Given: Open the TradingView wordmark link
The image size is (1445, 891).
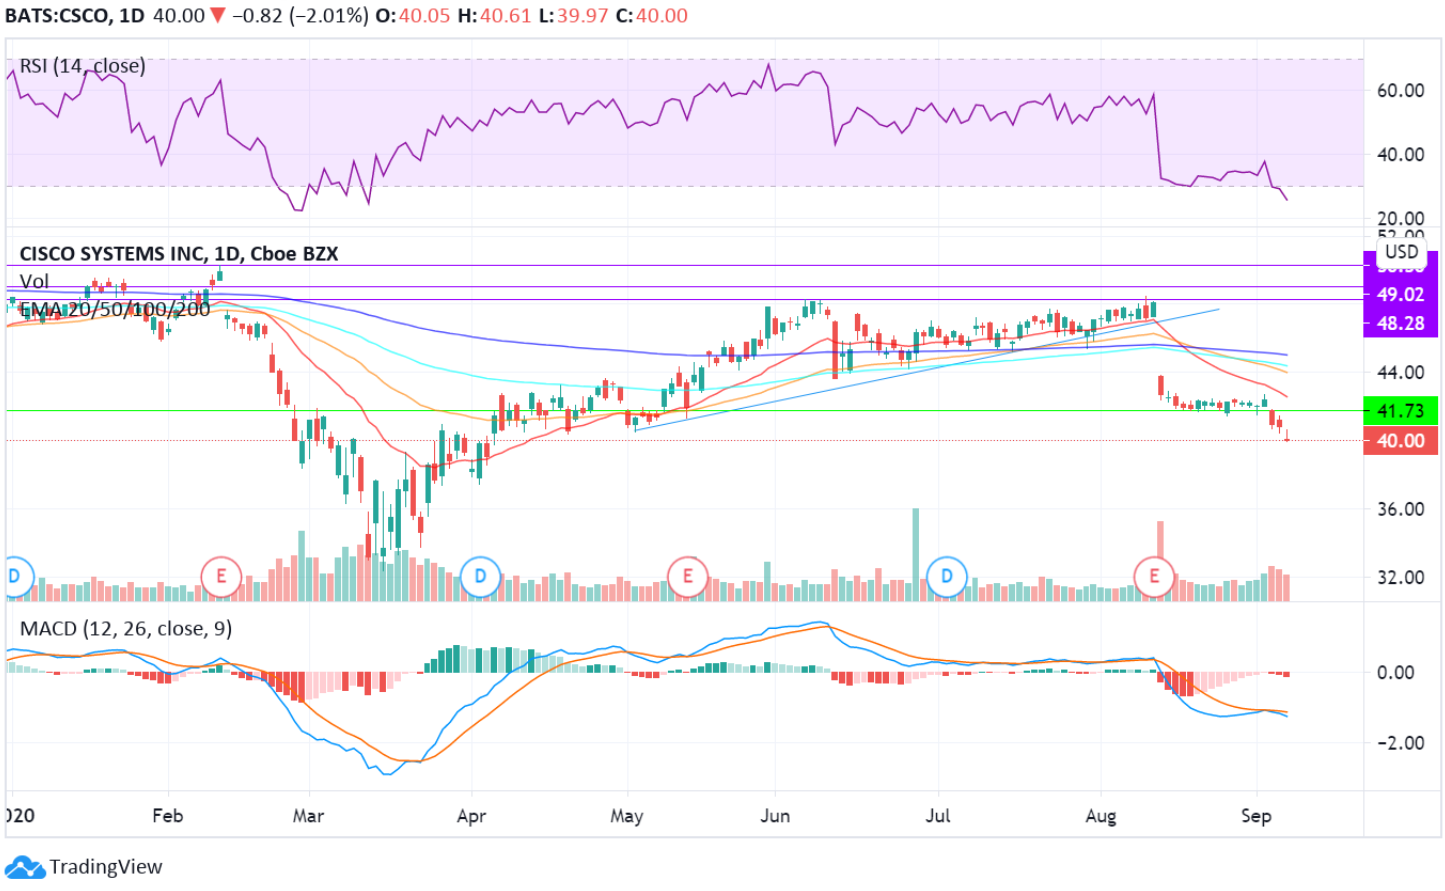Looking at the screenshot, I should coord(106,867).
